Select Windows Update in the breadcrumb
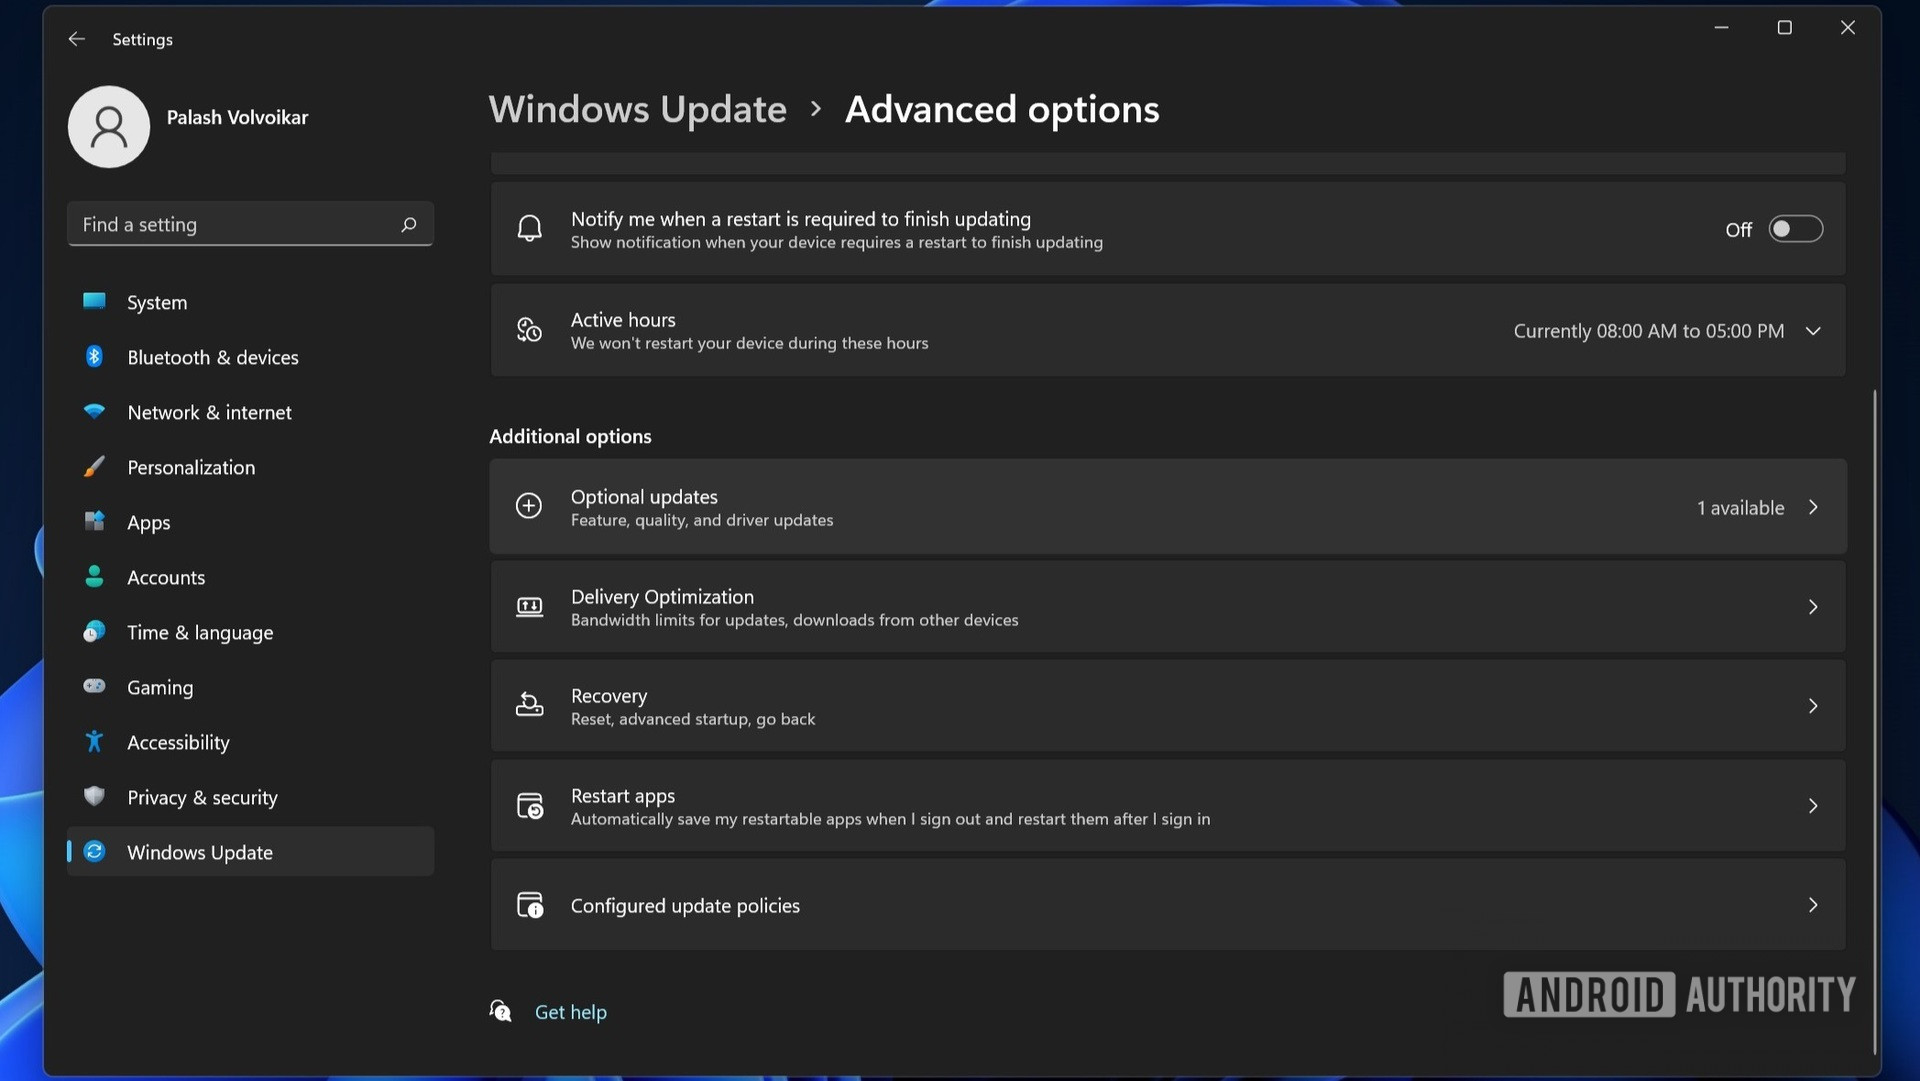 click(x=637, y=110)
